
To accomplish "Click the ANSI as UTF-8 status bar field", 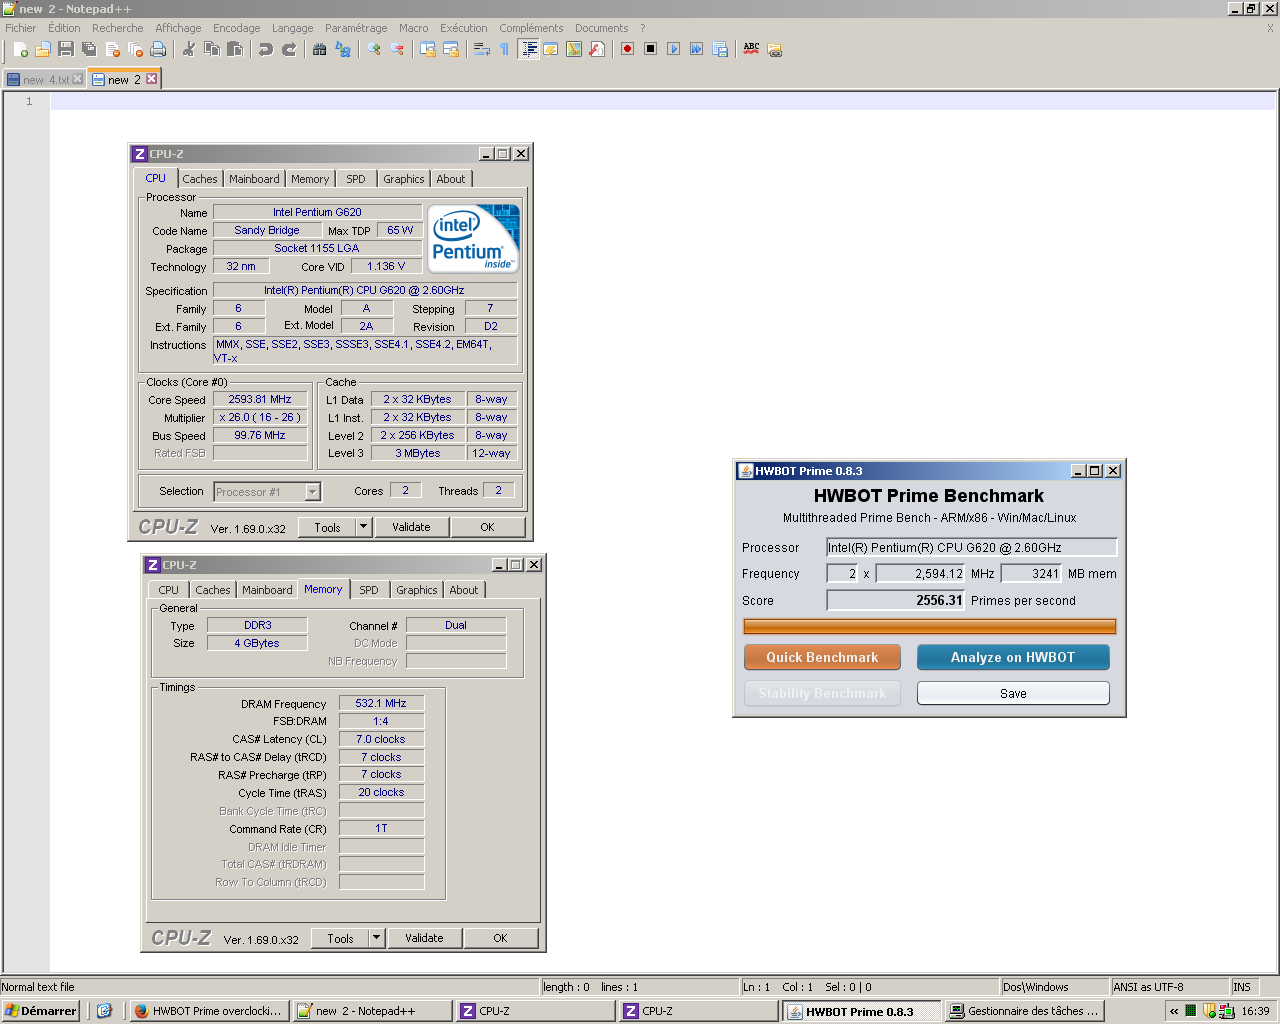I will click(1169, 987).
